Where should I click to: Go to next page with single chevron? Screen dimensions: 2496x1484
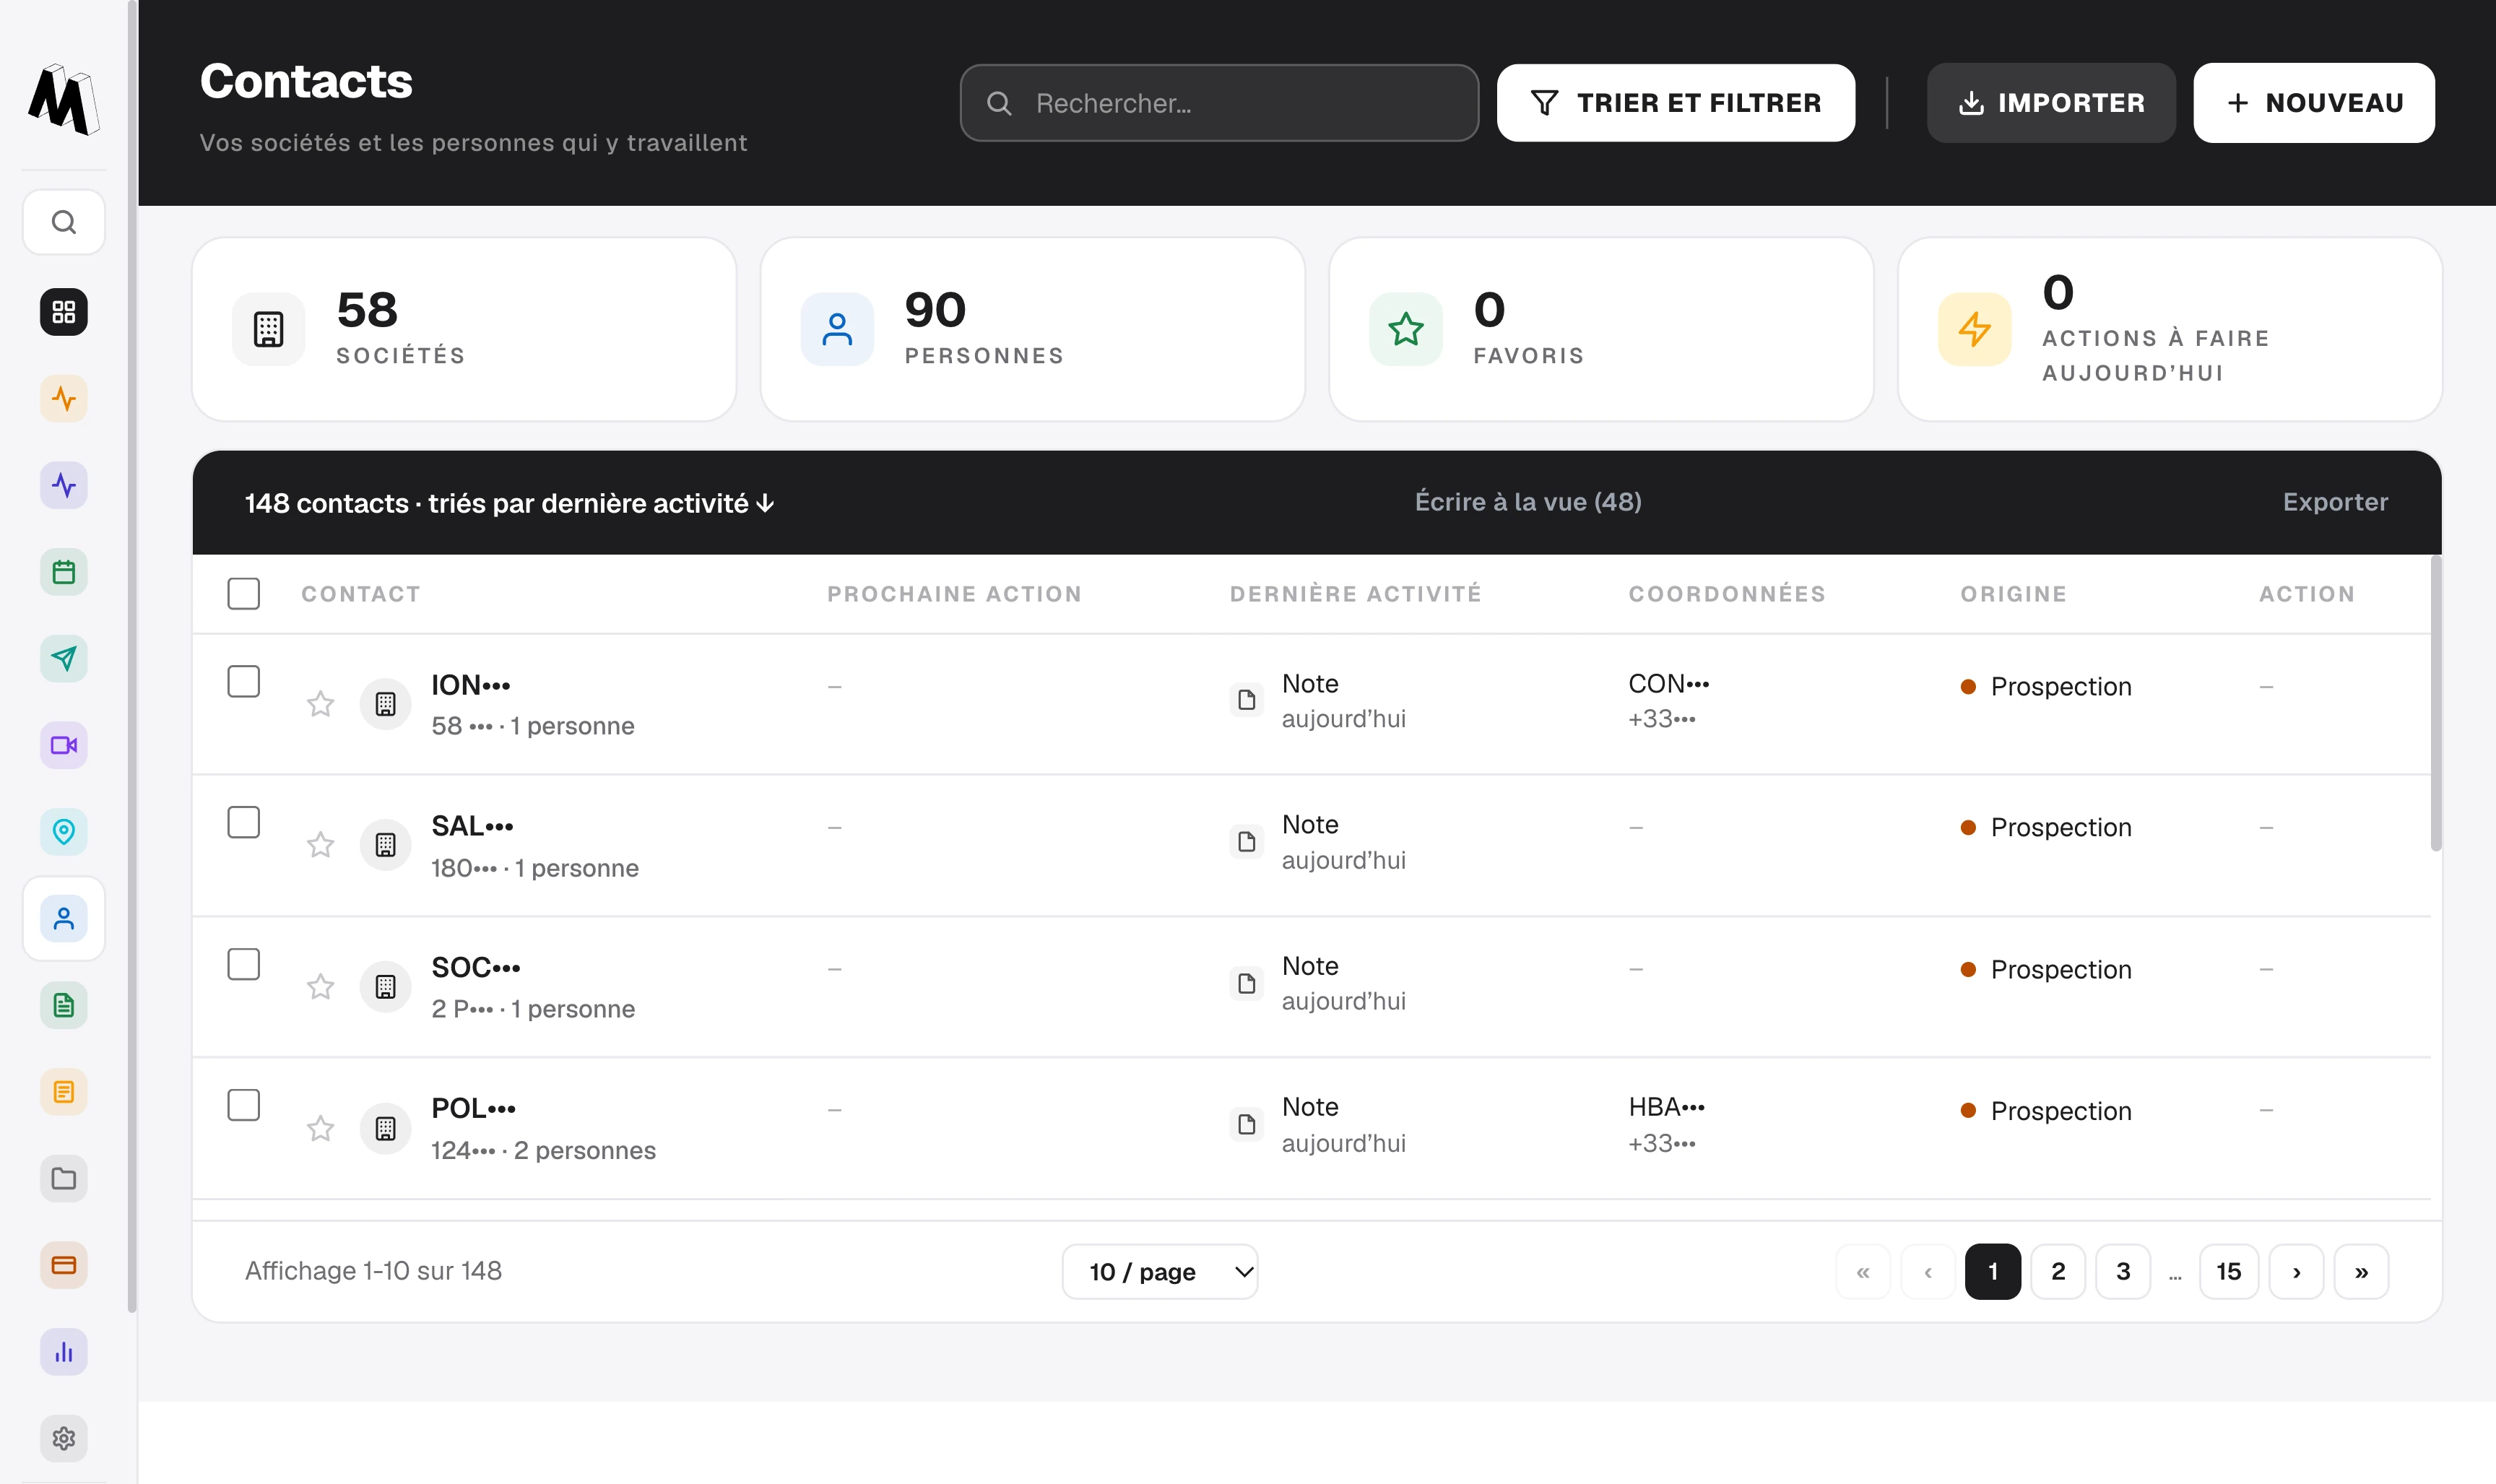pyautogui.click(x=2296, y=1271)
